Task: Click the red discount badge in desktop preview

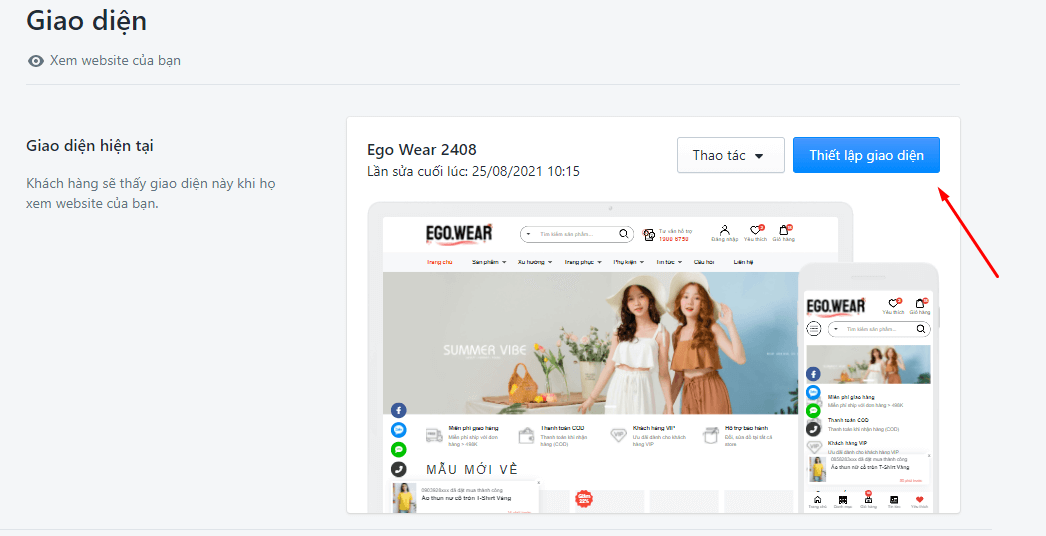Action: coord(584,498)
